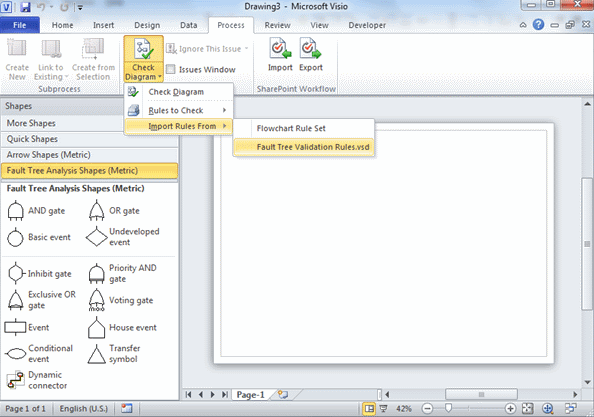Click the horizontal scrollbar thumb
594x417 pixels.
[x=481, y=395]
